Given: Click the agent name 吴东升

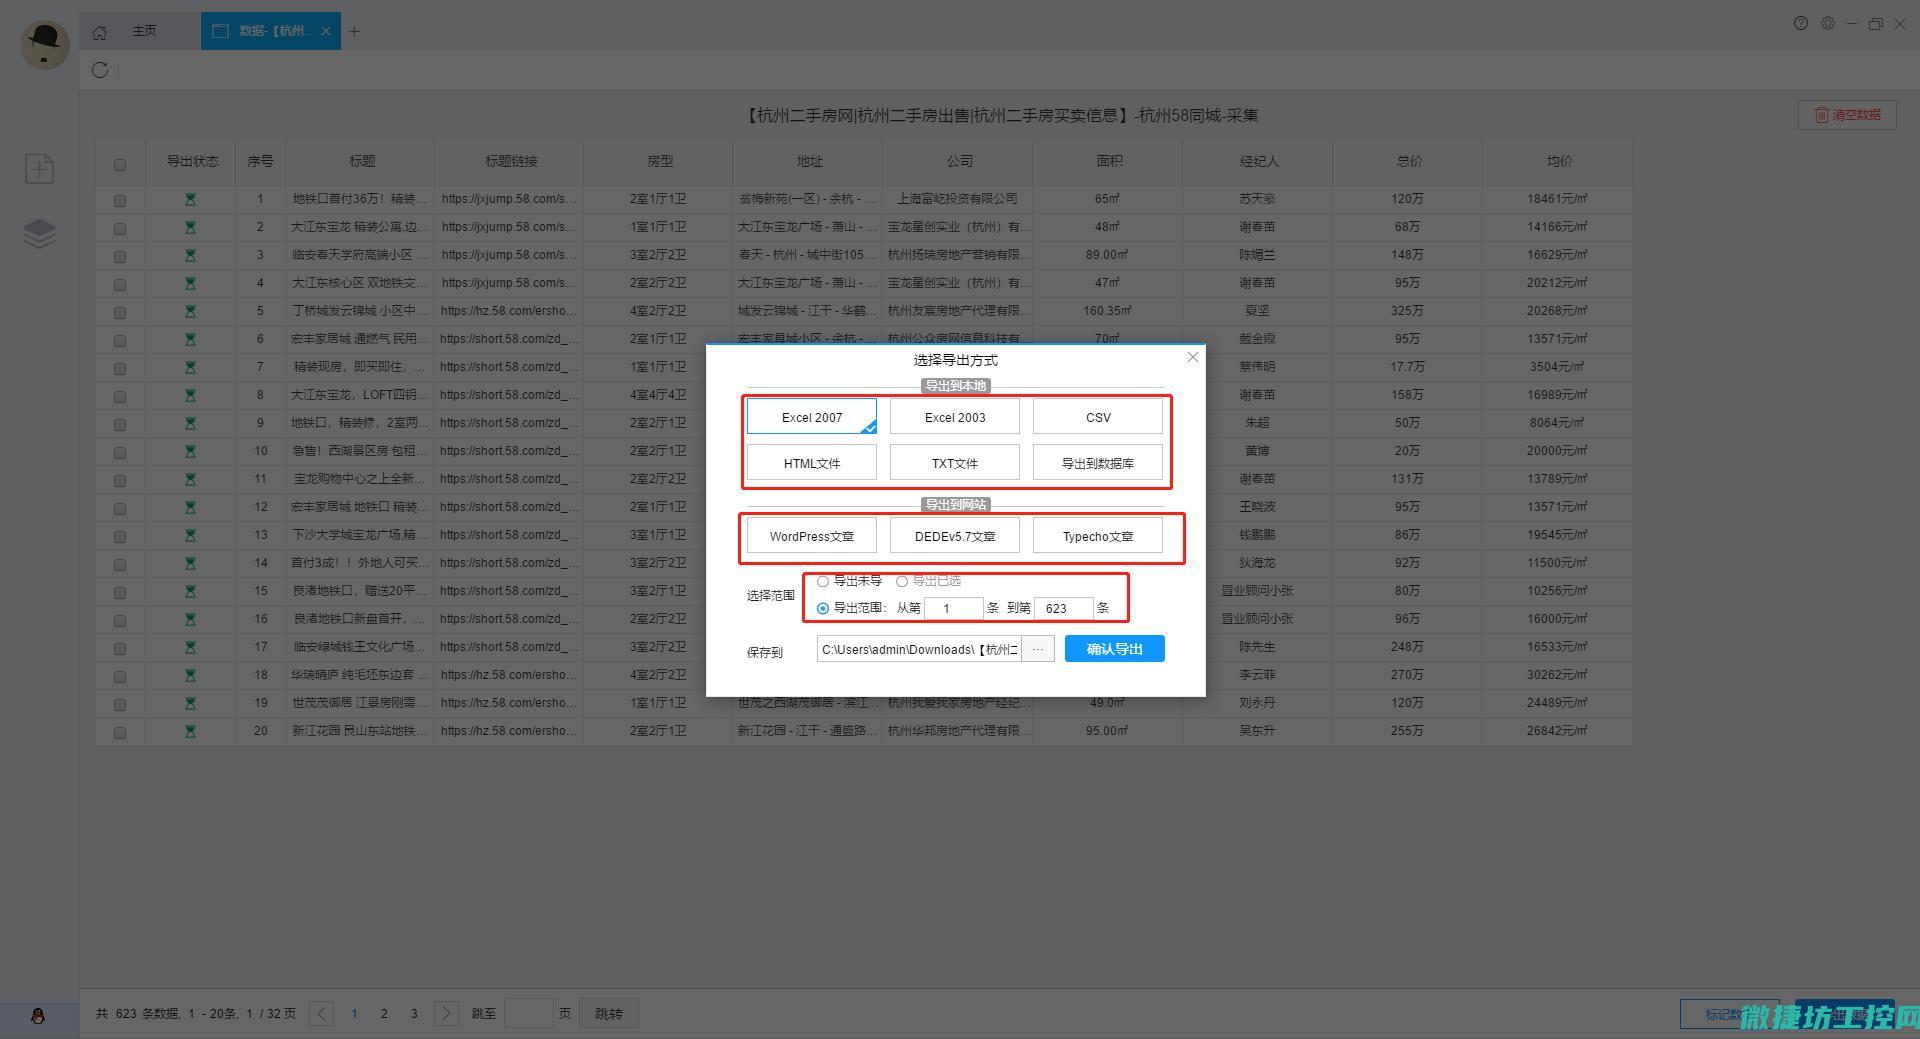Looking at the screenshot, I should [x=1257, y=731].
